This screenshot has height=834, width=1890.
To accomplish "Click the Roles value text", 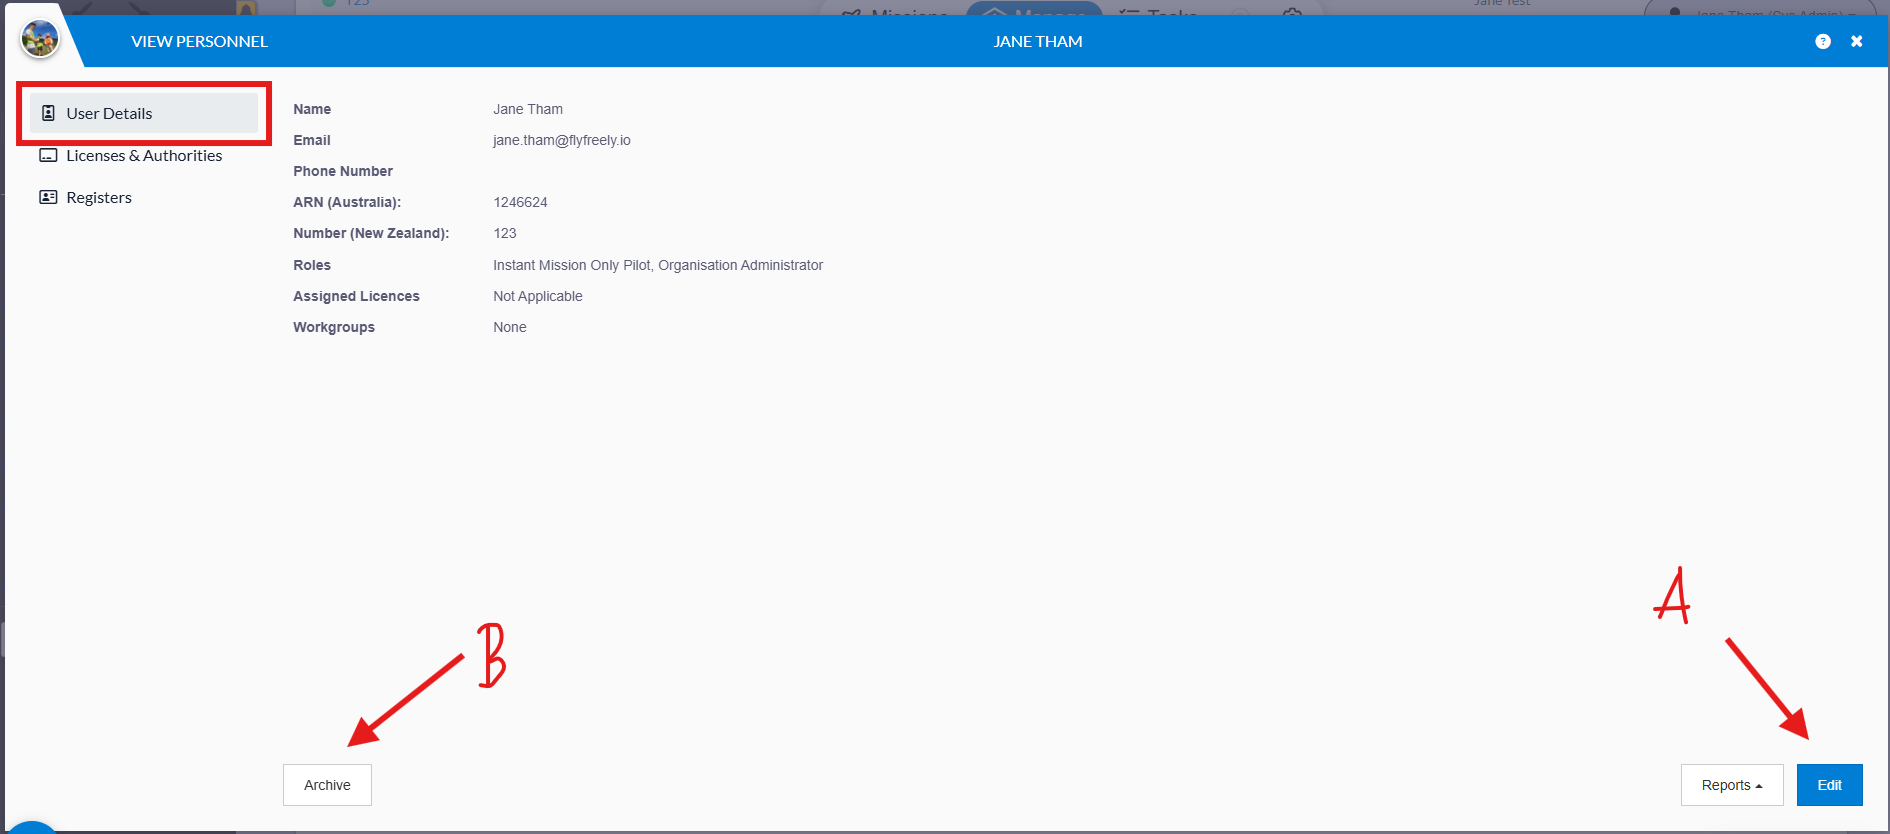I will (x=657, y=265).
